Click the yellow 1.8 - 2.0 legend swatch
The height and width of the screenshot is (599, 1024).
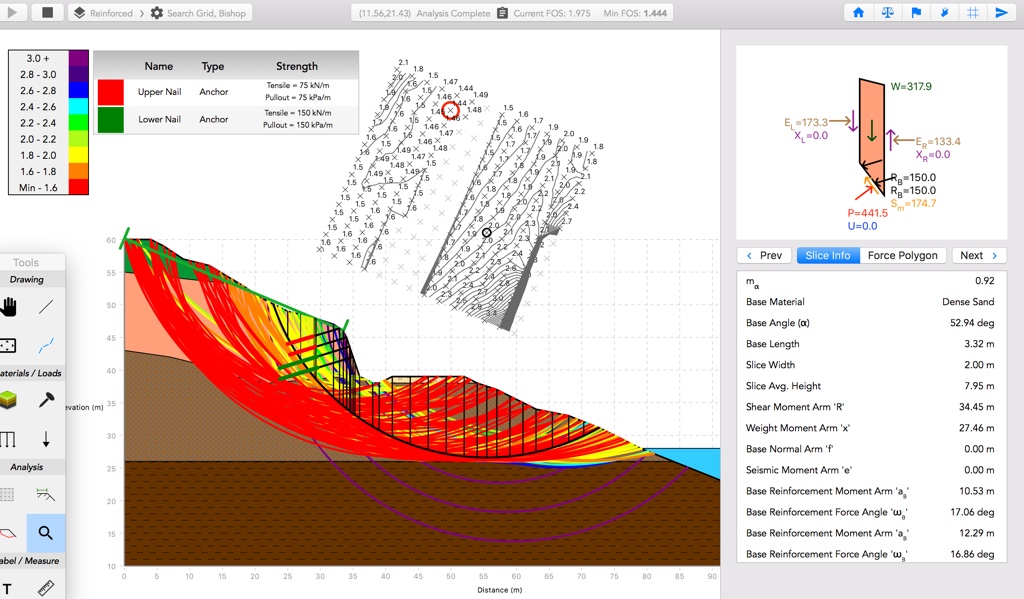[x=78, y=155]
